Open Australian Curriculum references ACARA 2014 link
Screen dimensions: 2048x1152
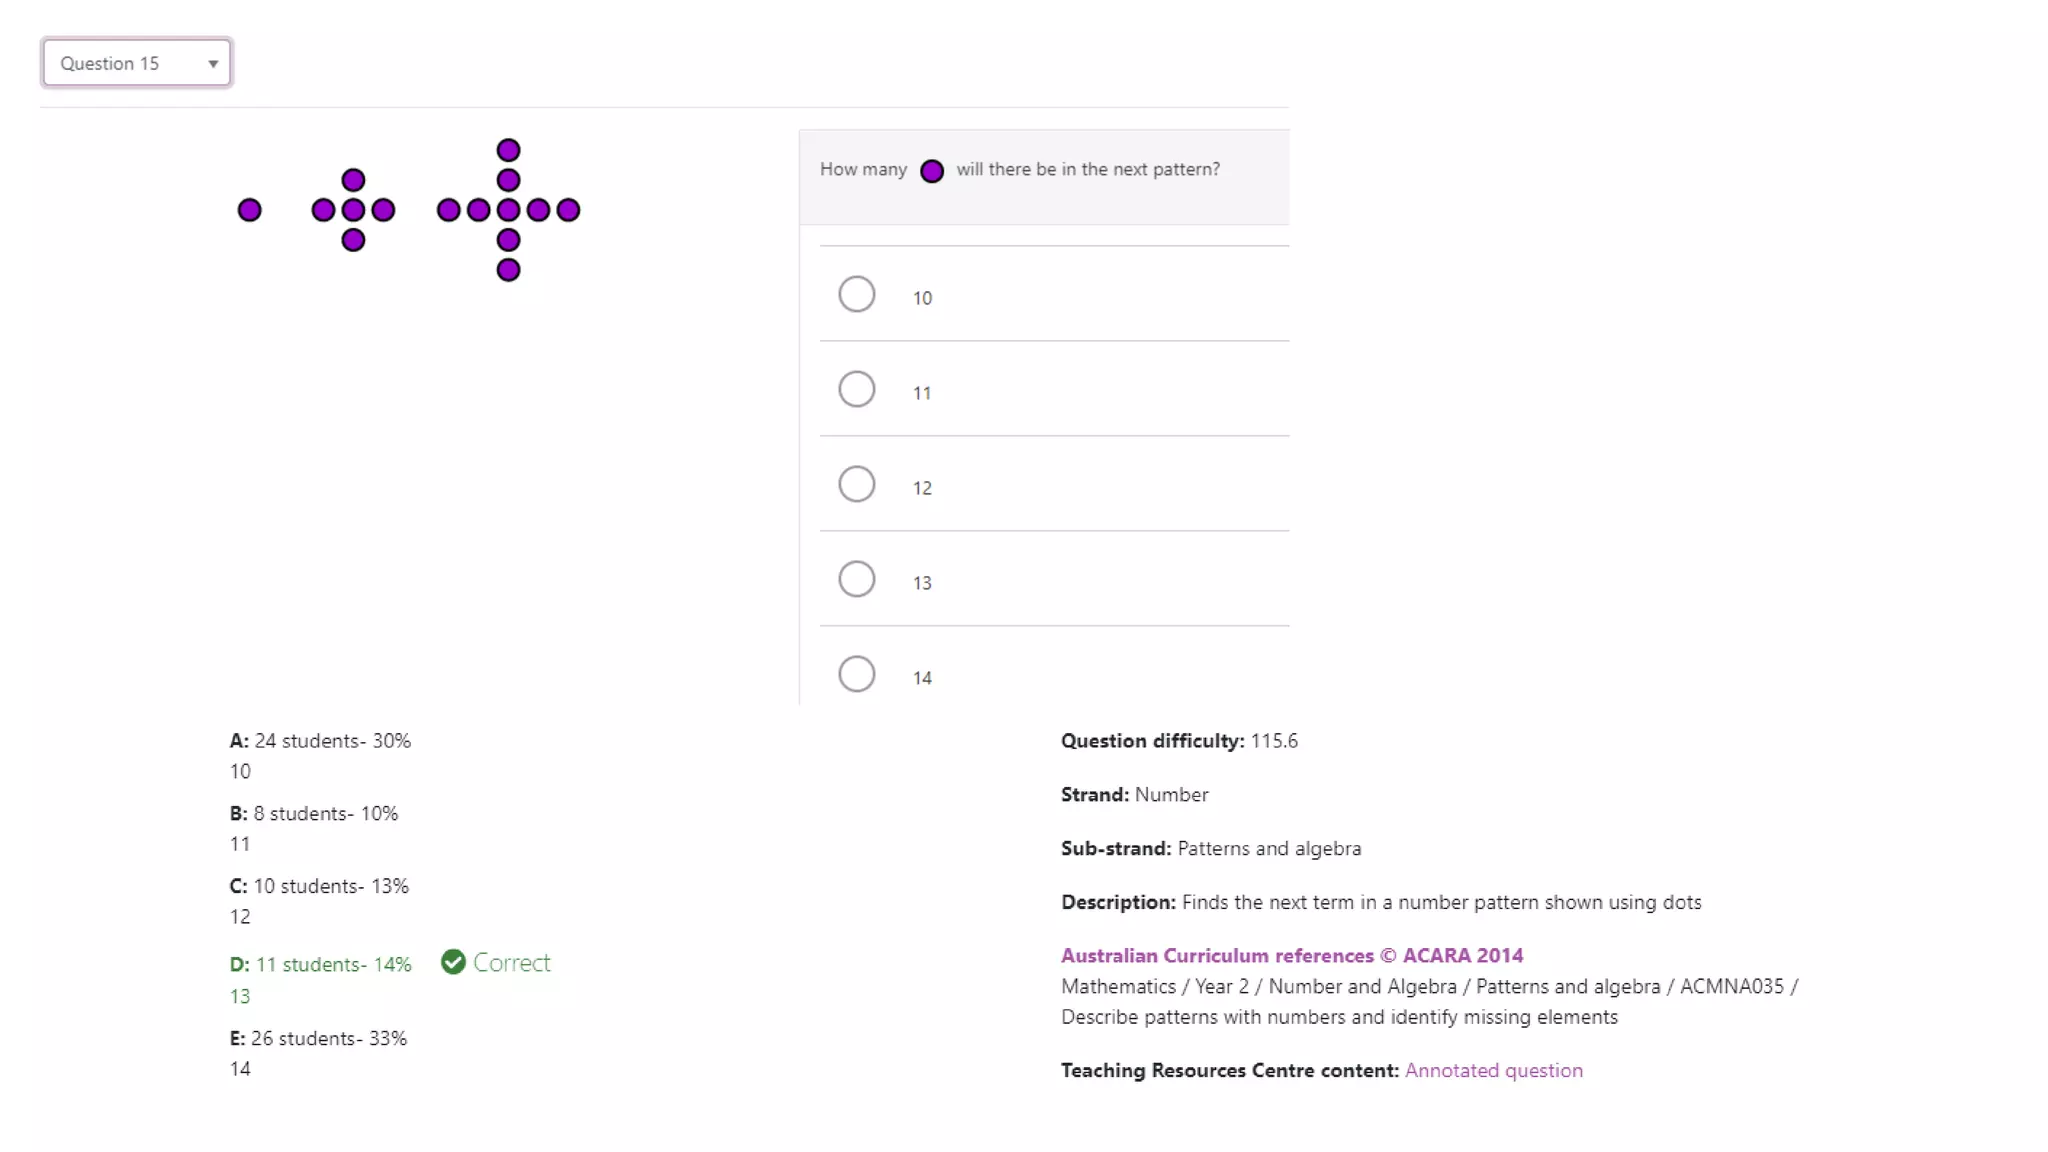[1291, 956]
